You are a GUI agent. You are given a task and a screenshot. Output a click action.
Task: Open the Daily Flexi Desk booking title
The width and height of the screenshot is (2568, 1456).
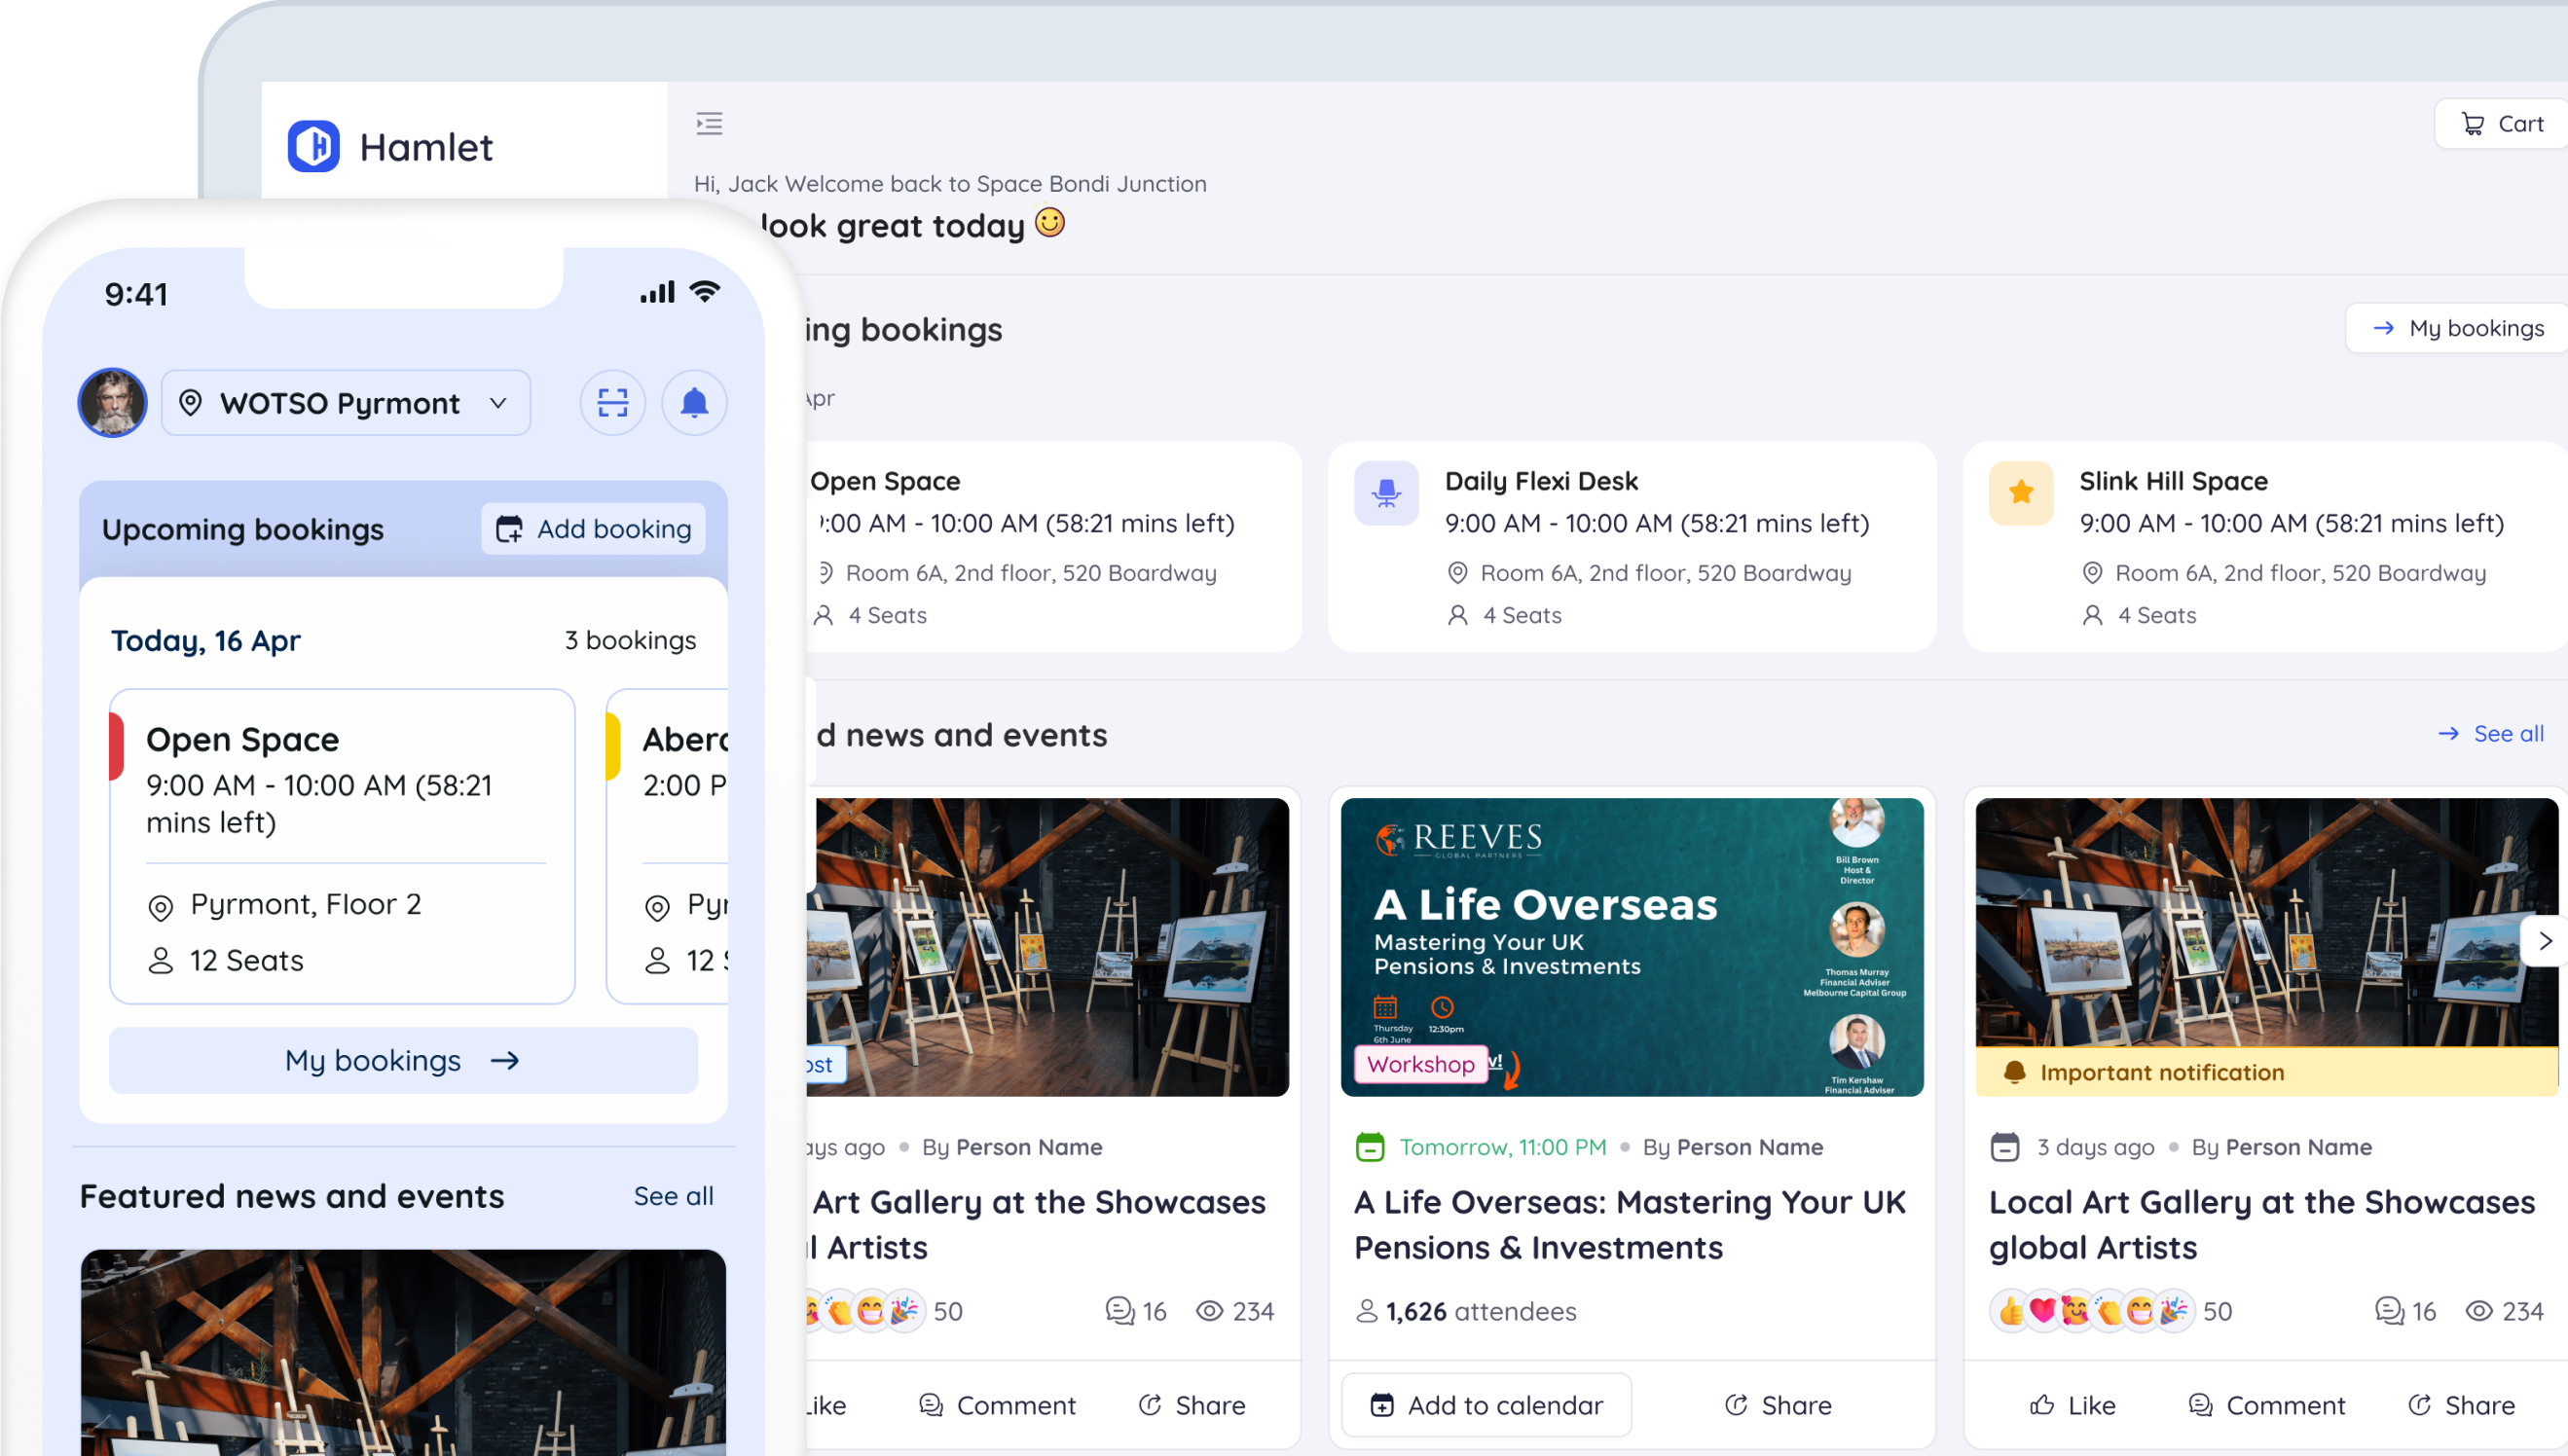(1541, 481)
